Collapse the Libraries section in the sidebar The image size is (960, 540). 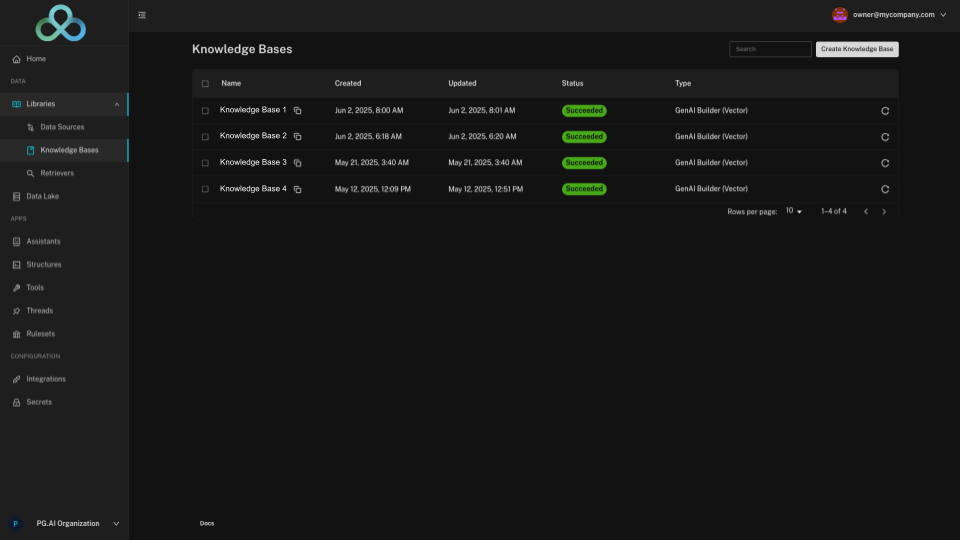click(x=116, y=104)
